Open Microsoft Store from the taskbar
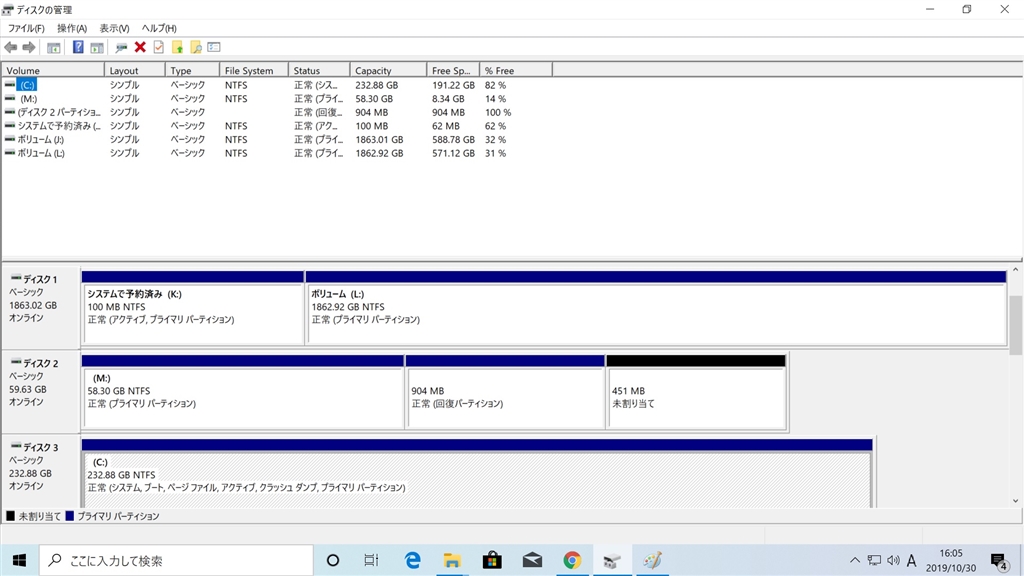Screen dimensions: 1024x576 coord(492,560)
